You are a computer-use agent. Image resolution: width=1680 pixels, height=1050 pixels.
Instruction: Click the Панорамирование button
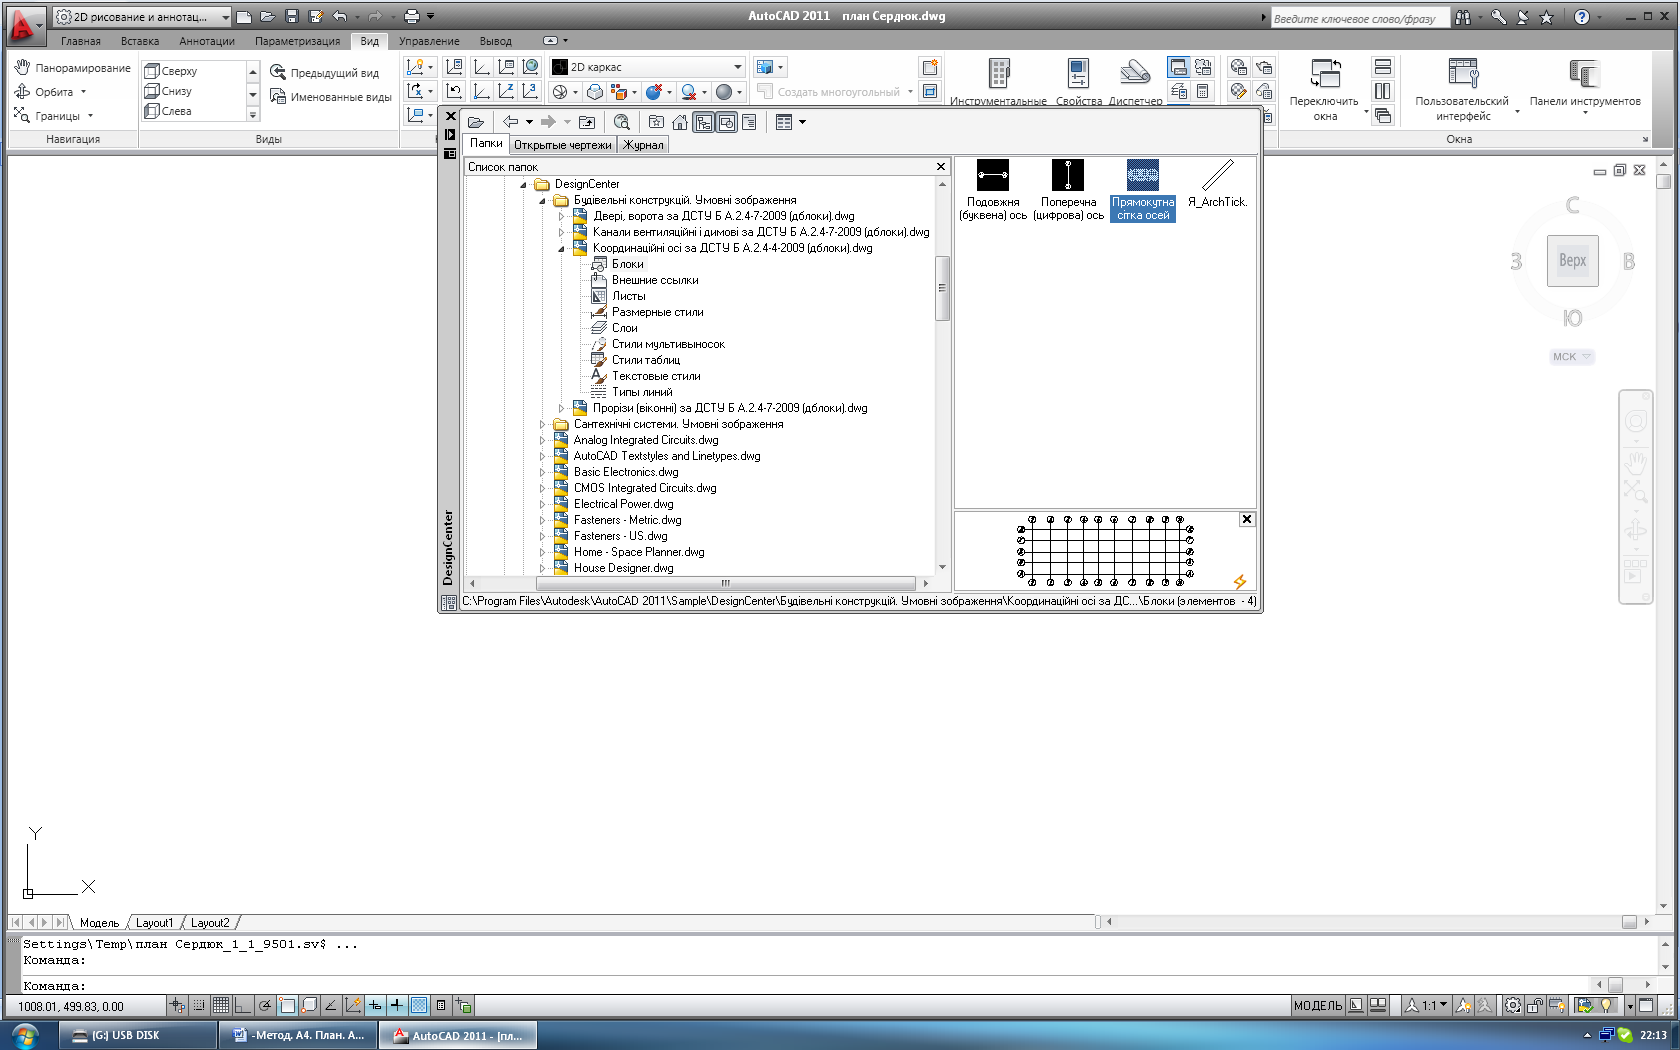click(x=73, y=68)
